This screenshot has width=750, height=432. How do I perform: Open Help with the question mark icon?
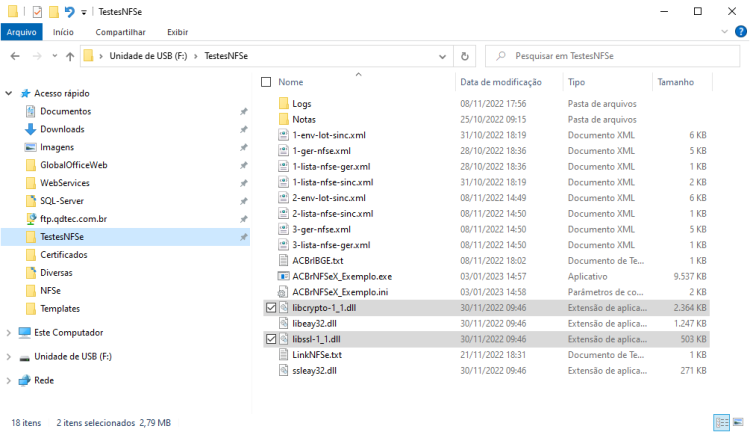740,32
